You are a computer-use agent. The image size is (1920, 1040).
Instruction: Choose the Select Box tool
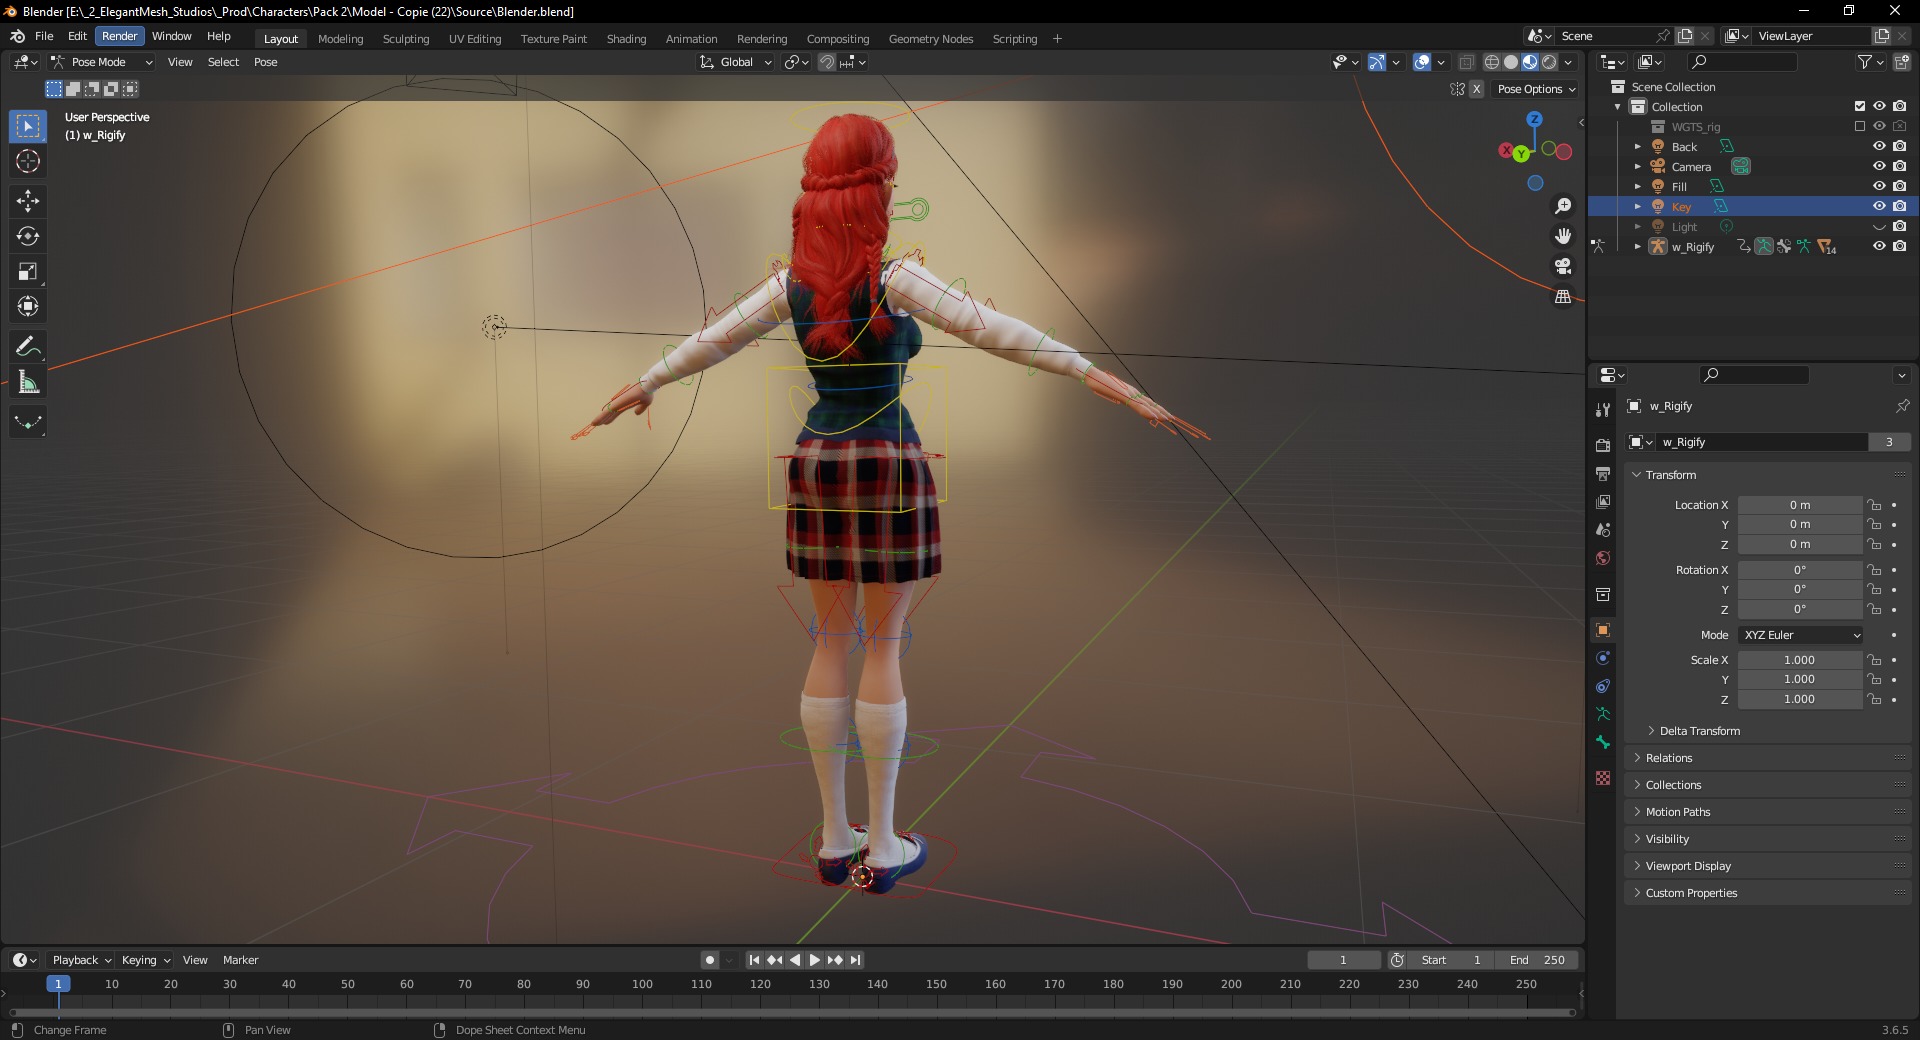[28, 126]
